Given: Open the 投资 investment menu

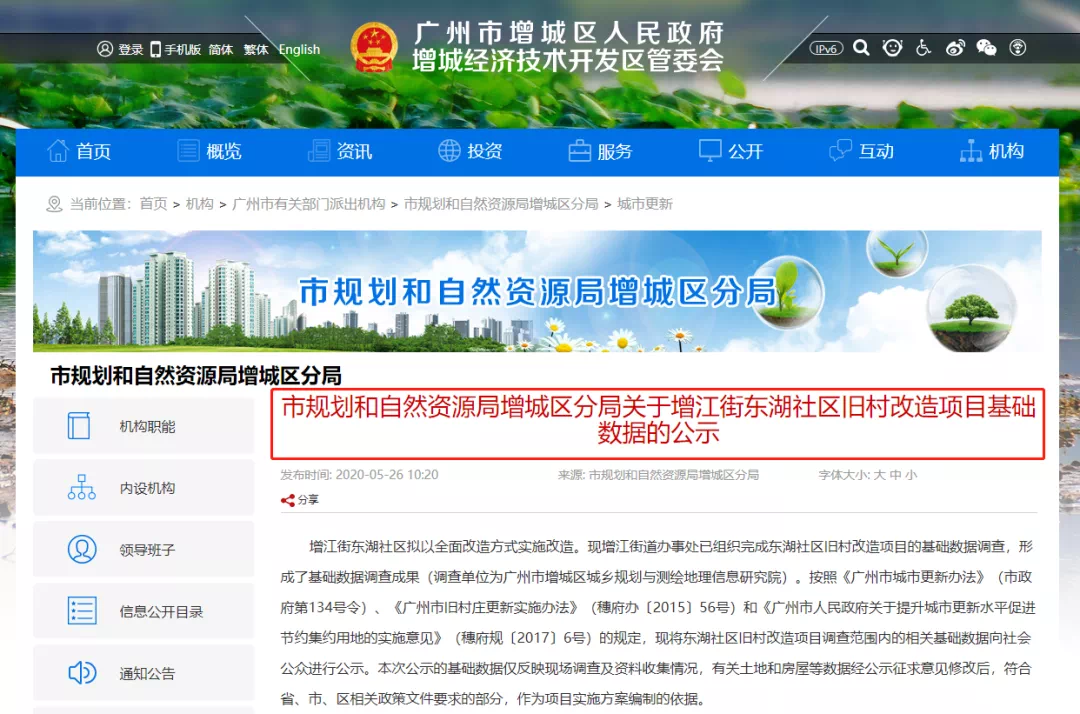Looking at the screenshot, I should click(x=484, y=151).
